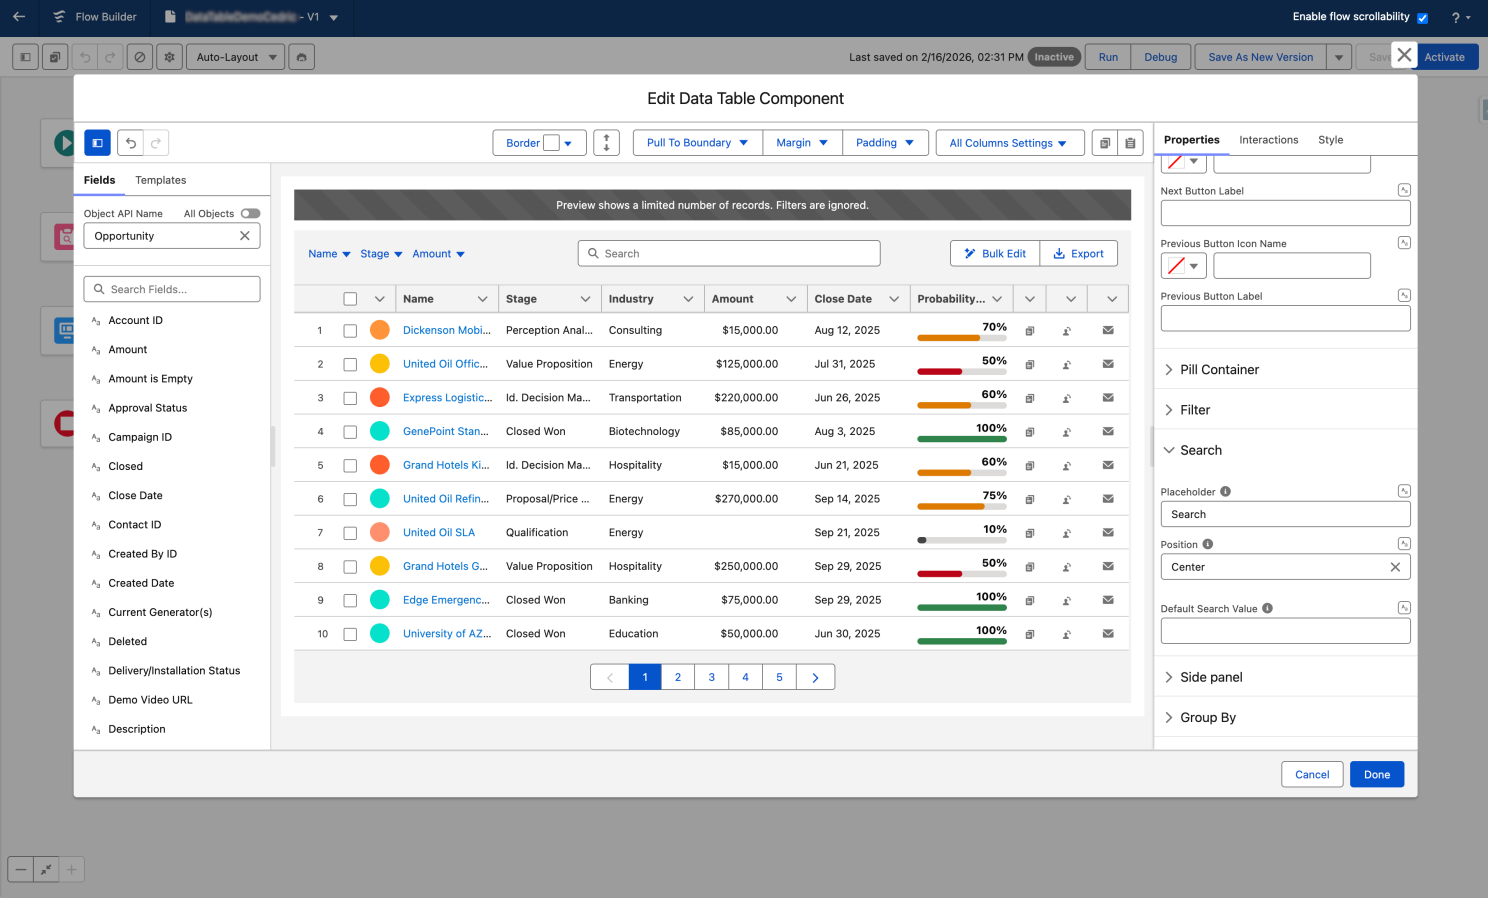Click info icon beside Position label
Viewport: 1488px width, 898px height.
tap(1208, 544)
